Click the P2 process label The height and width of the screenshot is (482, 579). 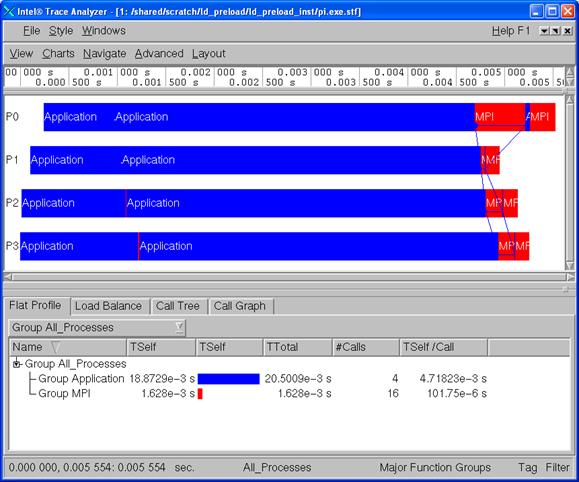[x=12, y=203]
